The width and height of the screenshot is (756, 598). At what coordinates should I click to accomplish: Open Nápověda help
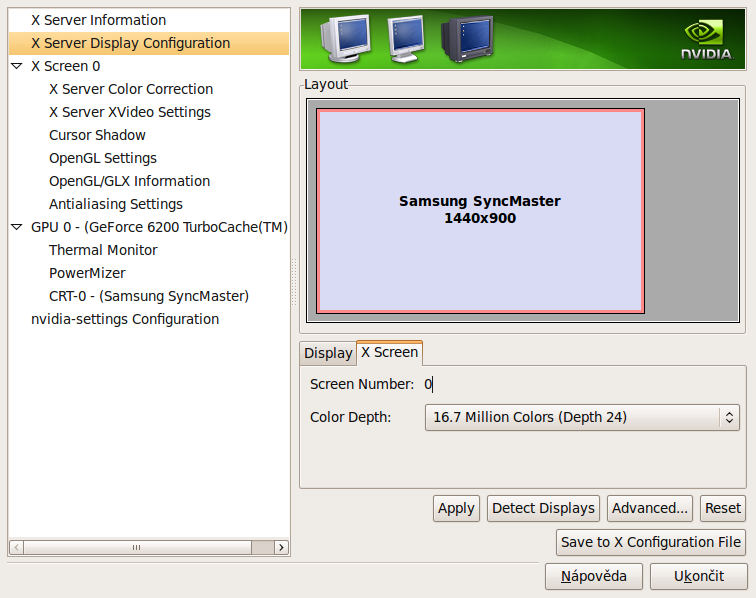pos(594,576)
